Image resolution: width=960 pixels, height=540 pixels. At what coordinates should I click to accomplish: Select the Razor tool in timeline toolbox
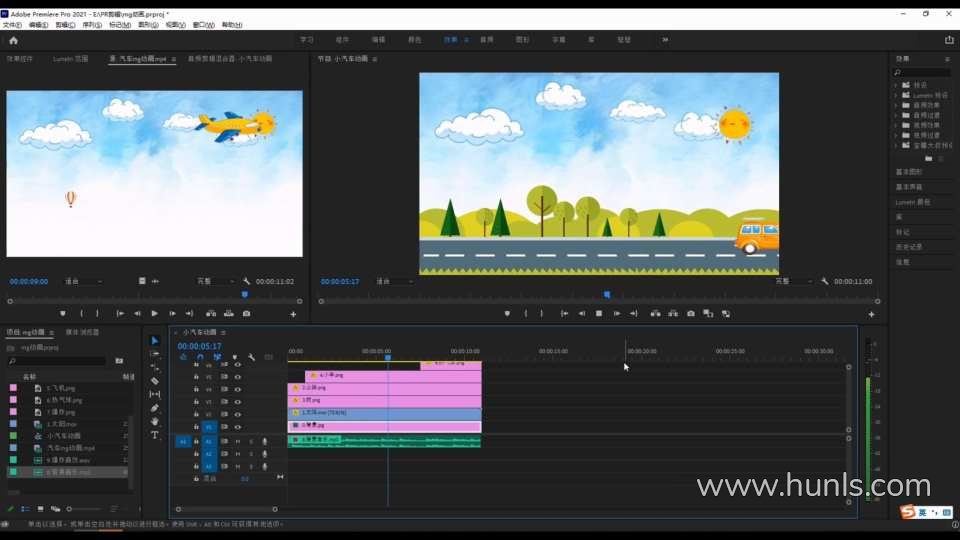155,381
